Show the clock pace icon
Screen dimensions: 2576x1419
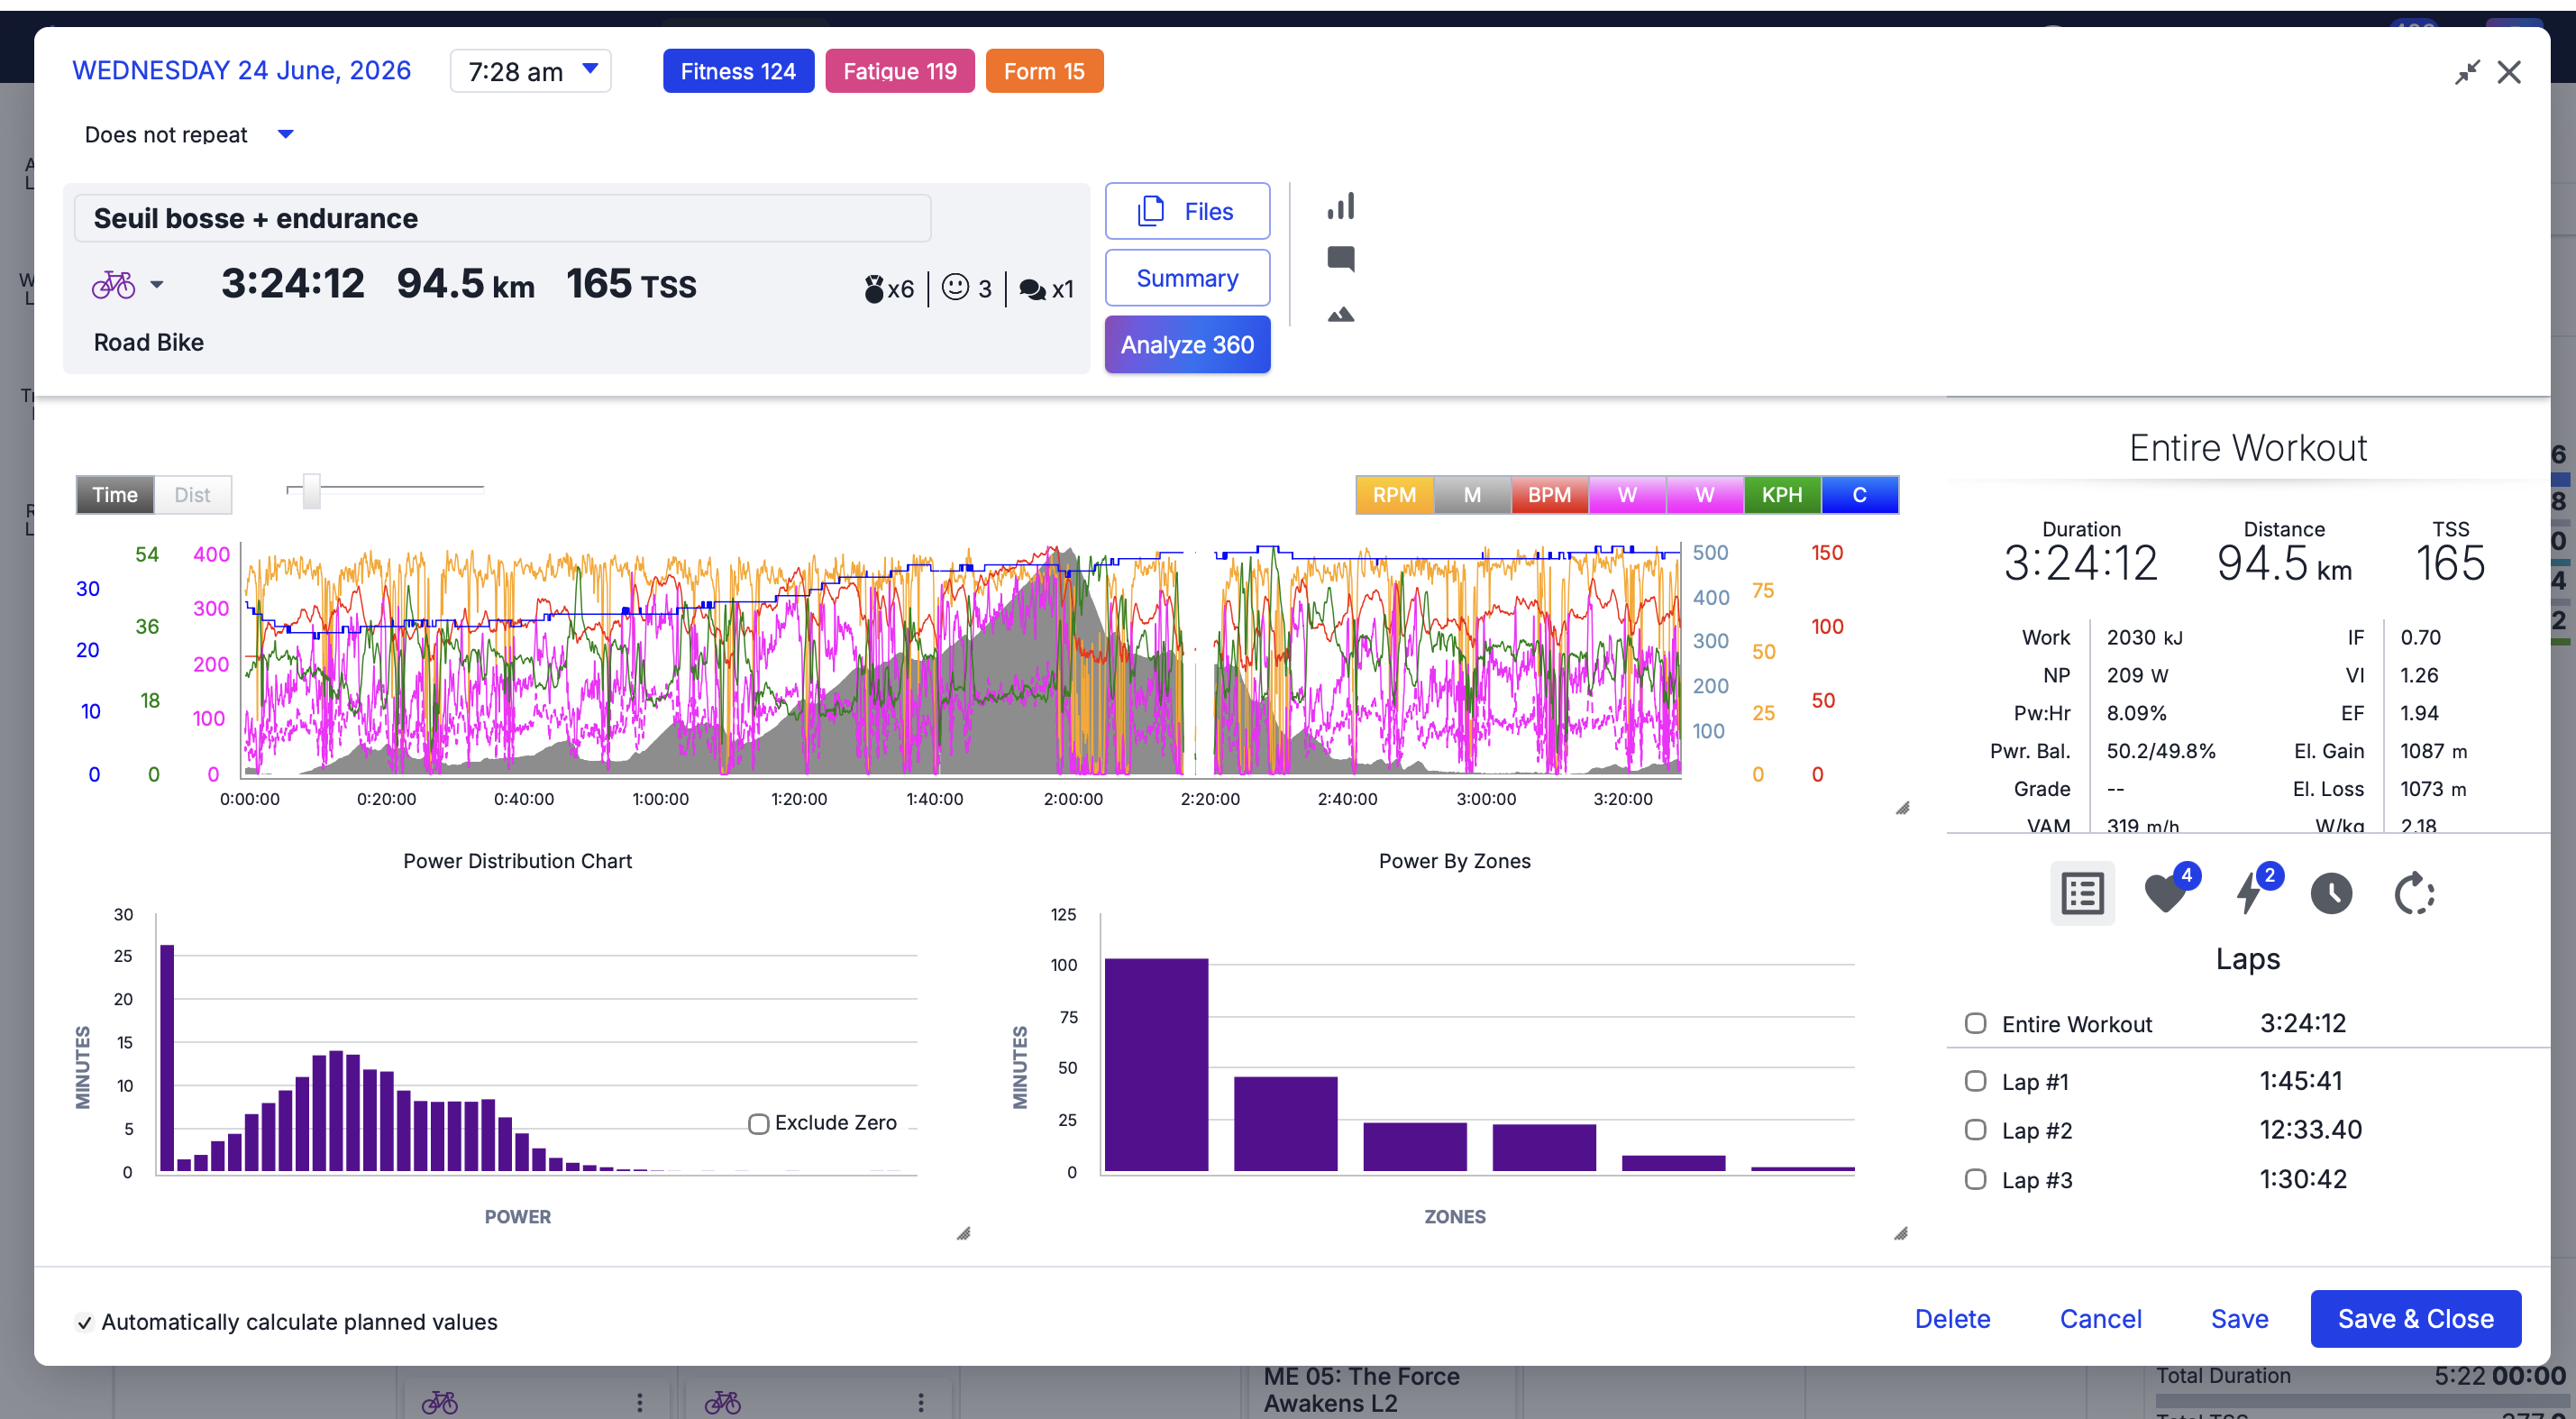[2331, 893]
